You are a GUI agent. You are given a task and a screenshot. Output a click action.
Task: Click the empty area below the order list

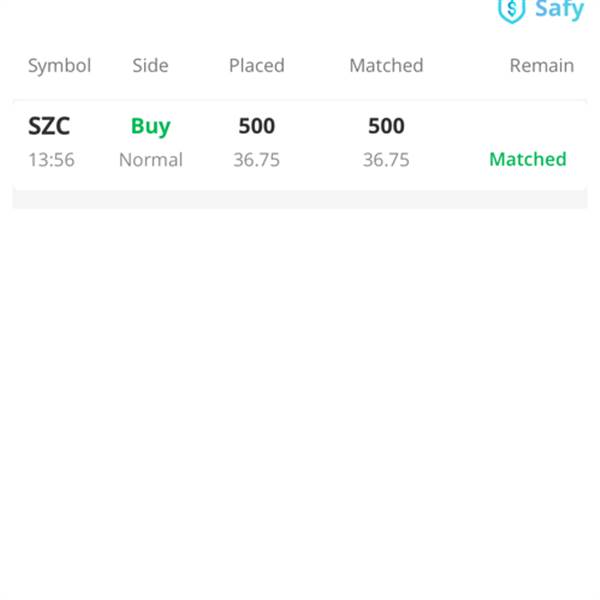[x=300, y=402]
